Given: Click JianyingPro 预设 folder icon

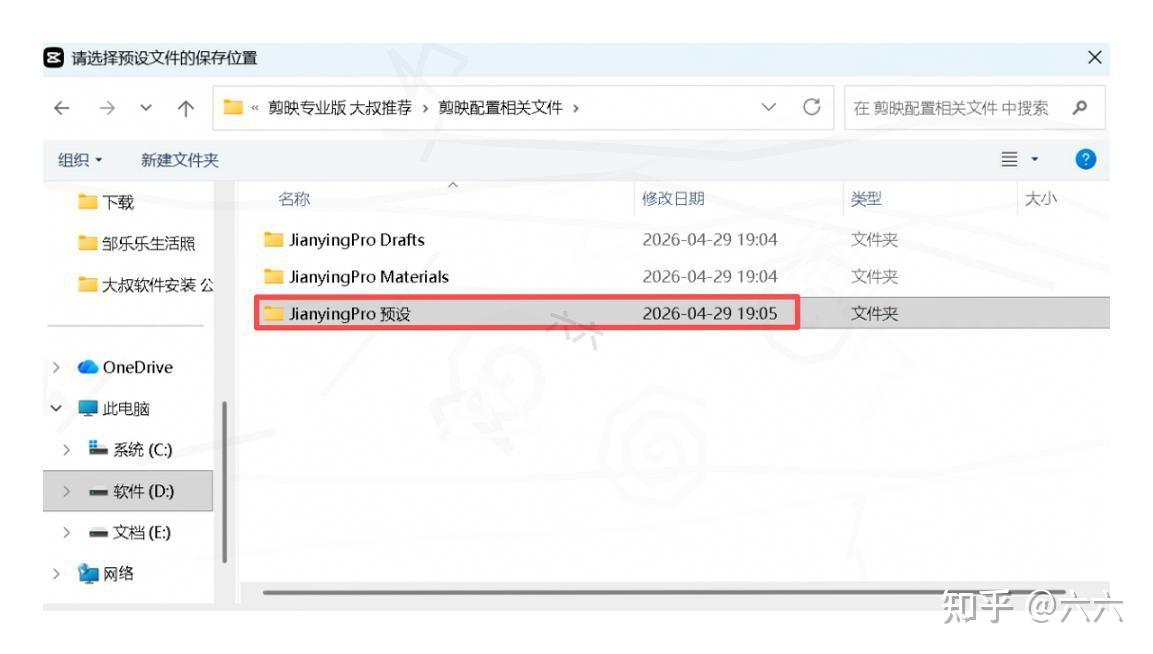Looking at the screenshot, I should 274,313.
